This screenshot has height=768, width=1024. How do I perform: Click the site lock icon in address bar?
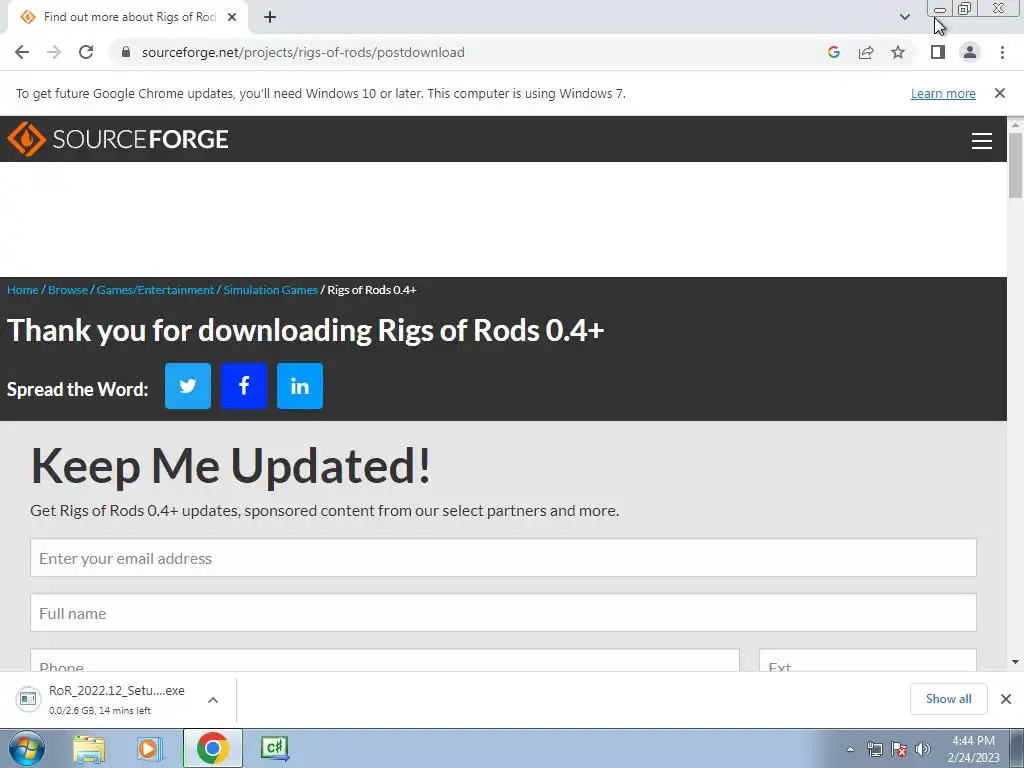[x=126, y=52]
